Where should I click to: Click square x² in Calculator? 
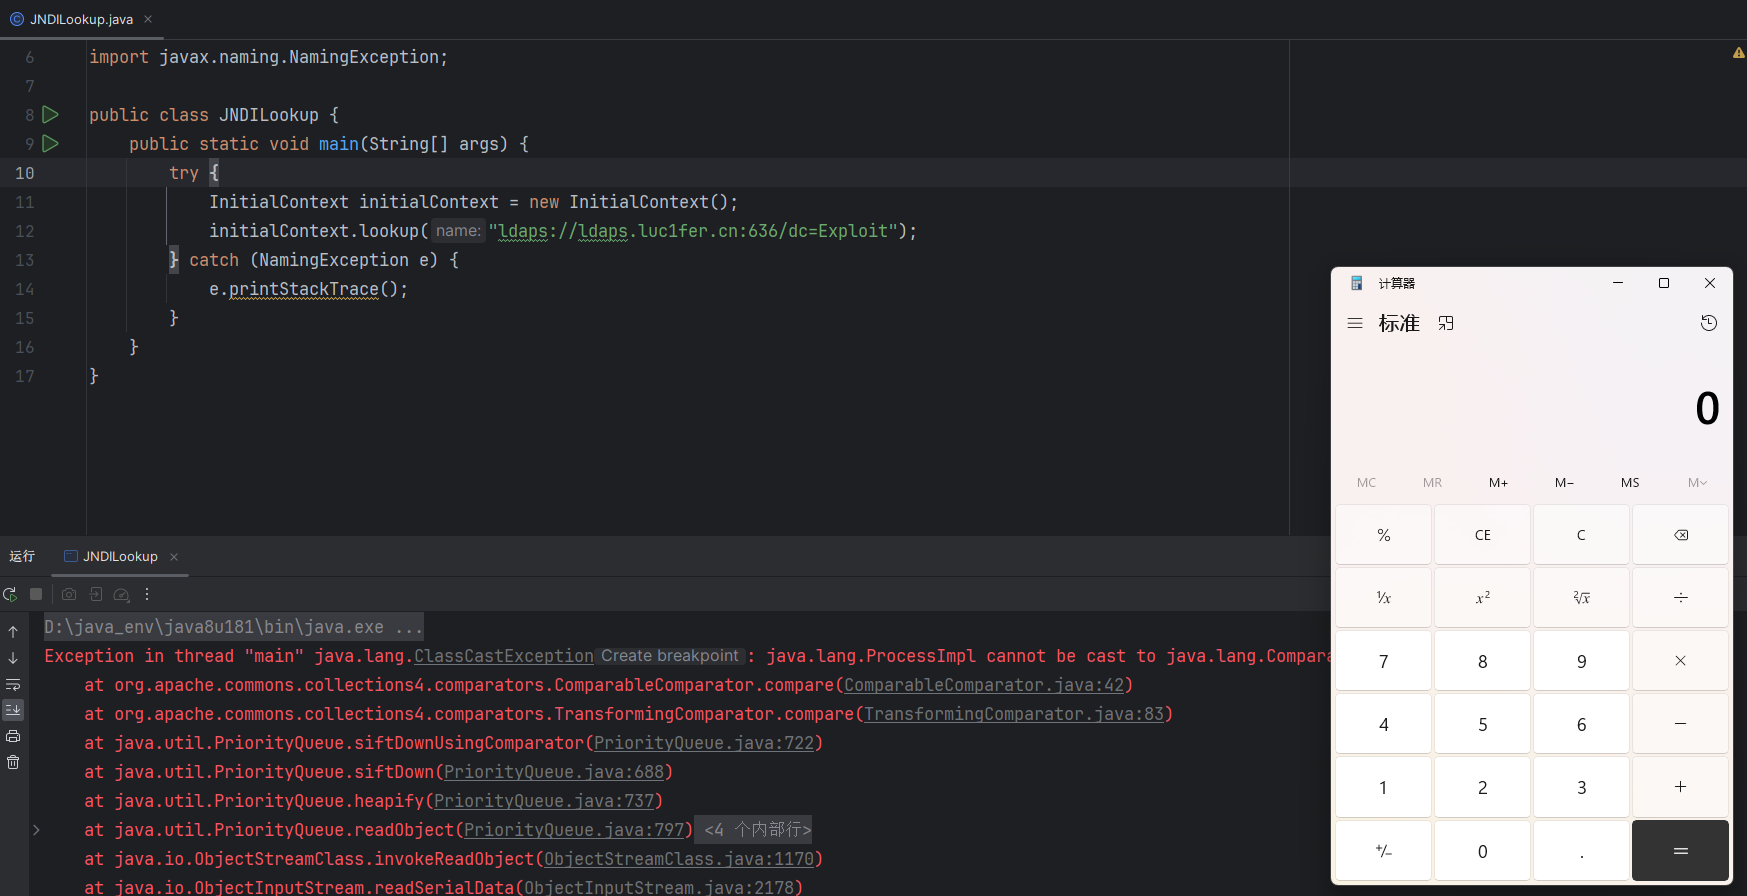pyautogui.click(x=1482, y=598)
